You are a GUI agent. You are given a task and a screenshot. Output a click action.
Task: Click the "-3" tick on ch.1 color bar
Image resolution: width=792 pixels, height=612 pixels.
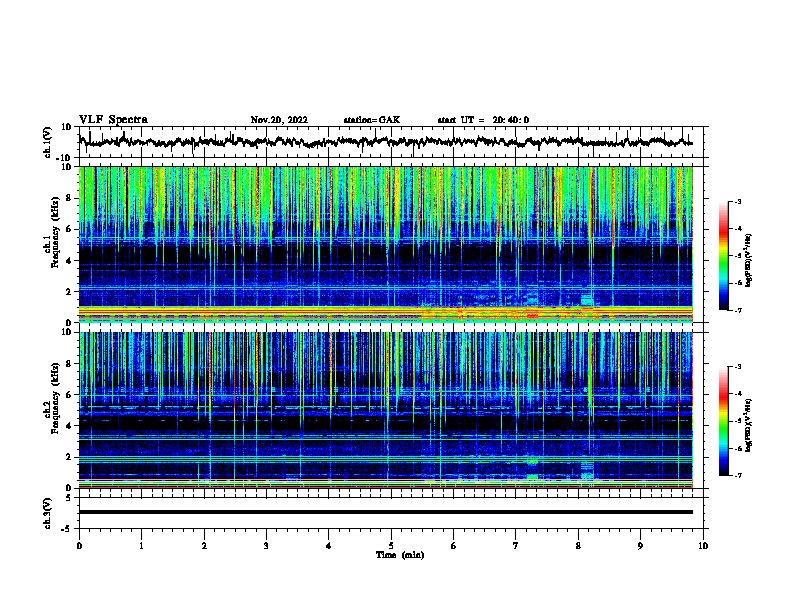click(738, 202)
